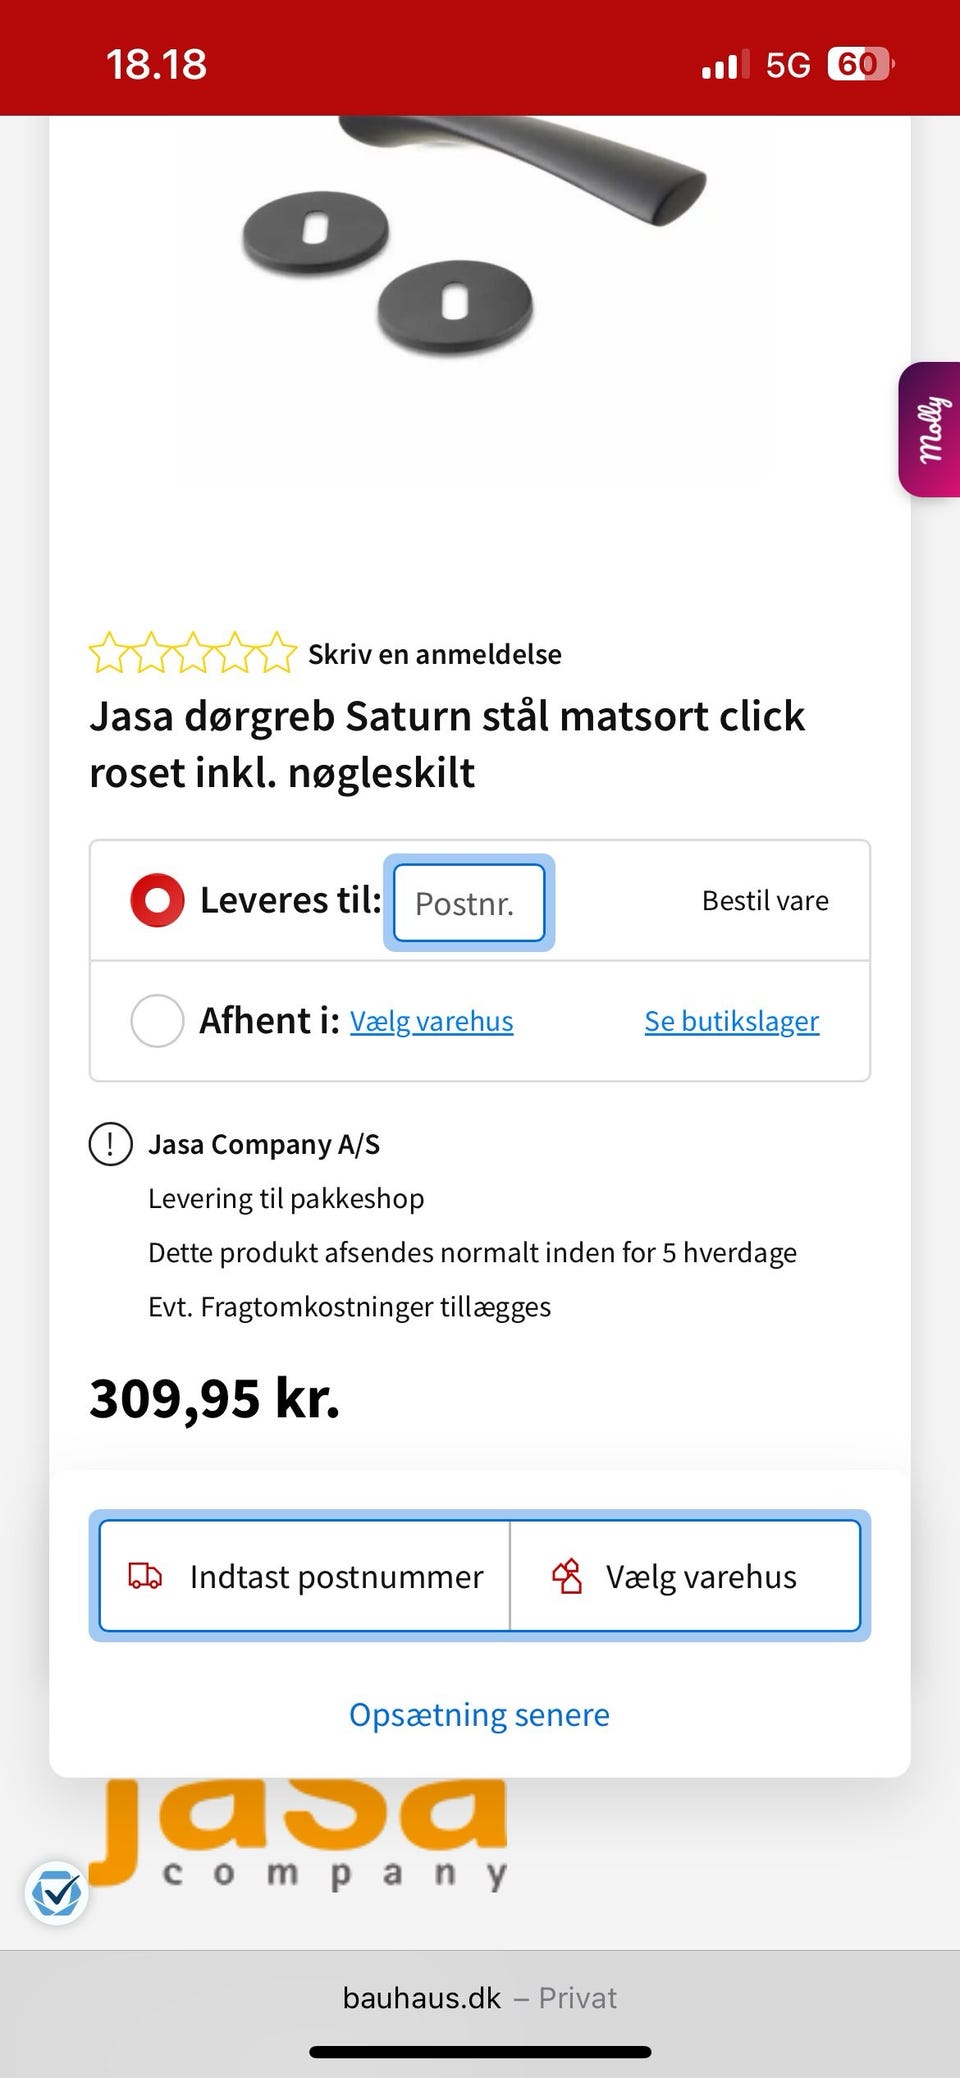Tap Opsætning senere link

pyautogui.click(x=479, y=1714)
